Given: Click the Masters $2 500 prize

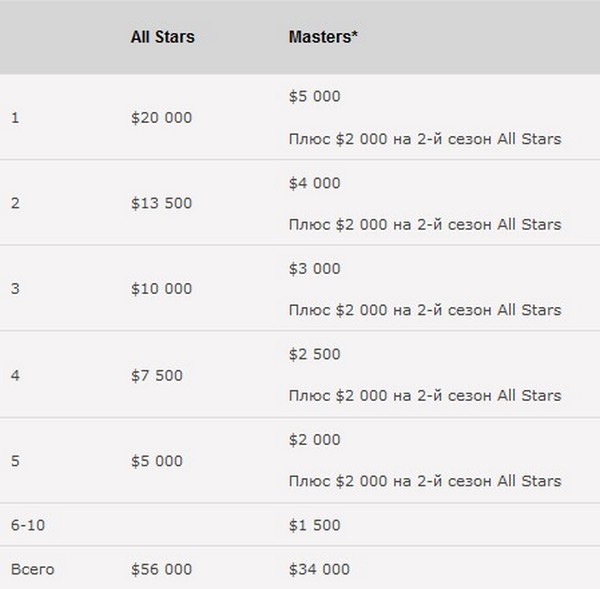Looking at the screenshot, I should pyautogui.click(x=315, y=354).
